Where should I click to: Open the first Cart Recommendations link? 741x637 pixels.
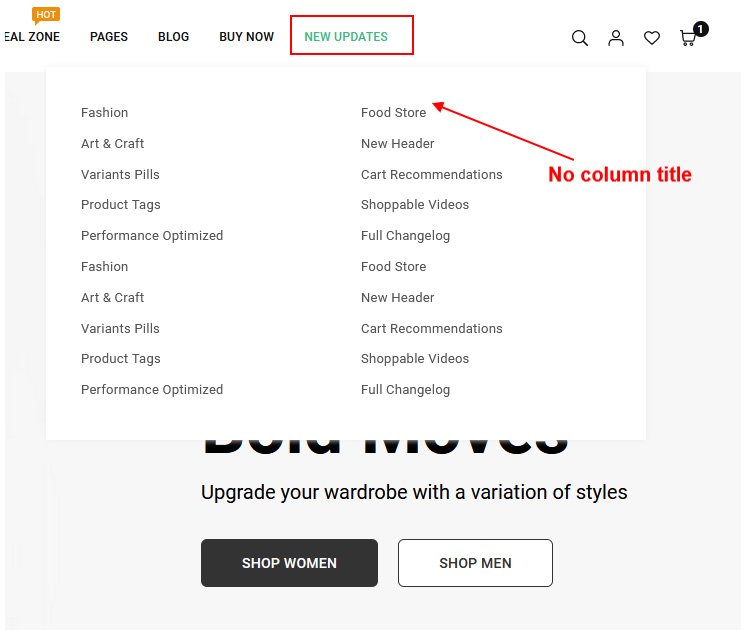(431, 175)
